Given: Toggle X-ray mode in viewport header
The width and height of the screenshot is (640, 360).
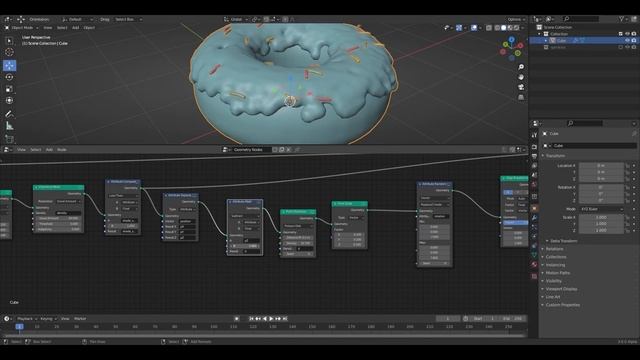Looking at the screenshot, I should click(489, 28).
